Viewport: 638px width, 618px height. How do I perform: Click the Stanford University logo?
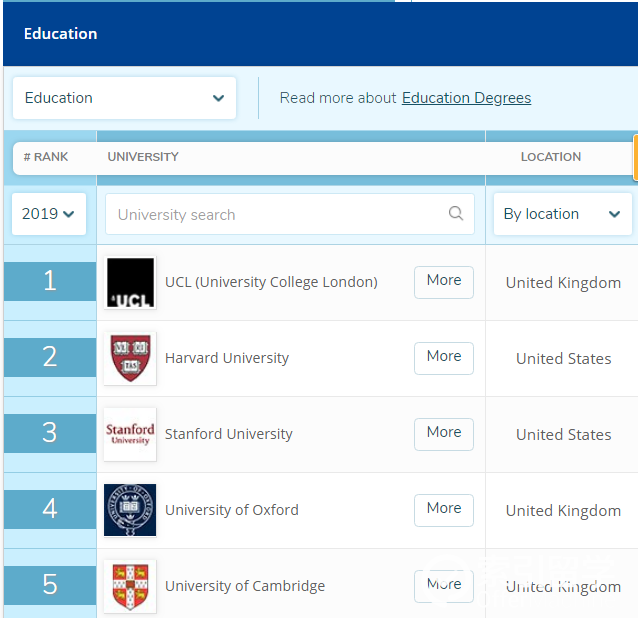click(130, 435)
